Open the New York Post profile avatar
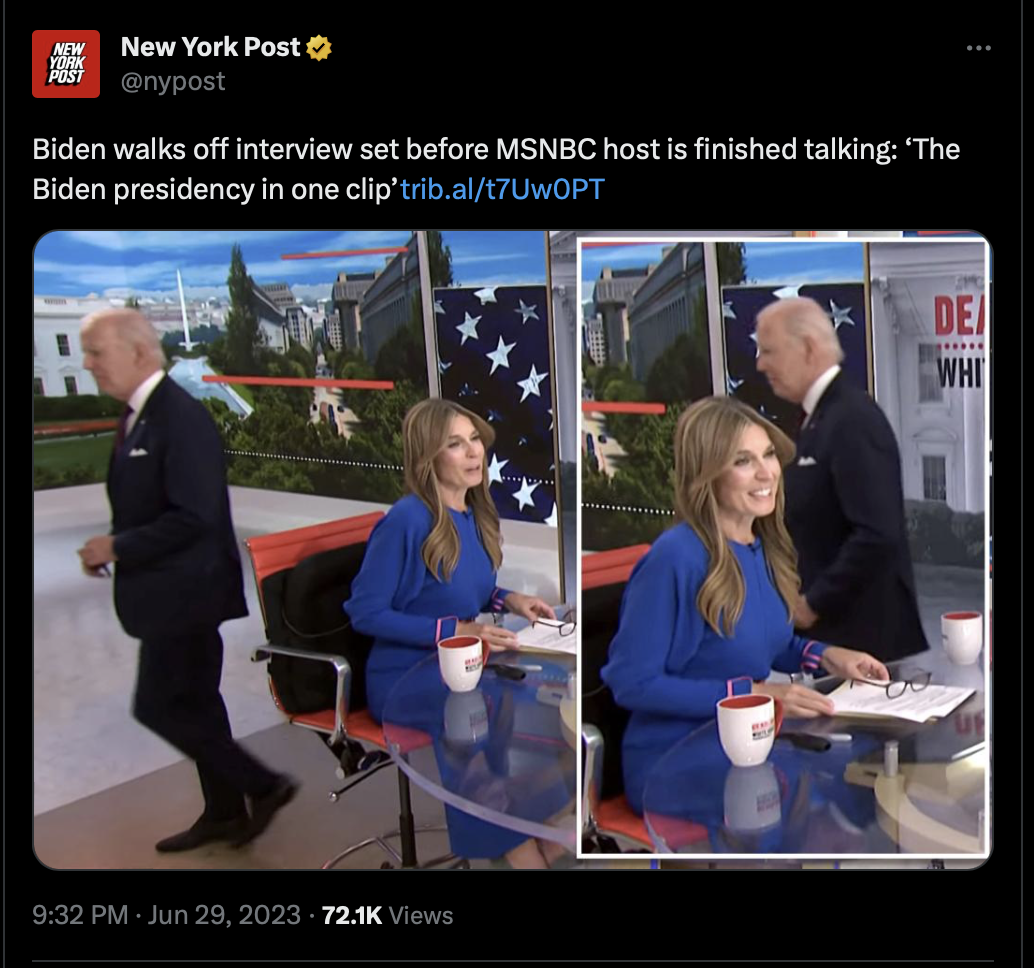 (66, 64)
